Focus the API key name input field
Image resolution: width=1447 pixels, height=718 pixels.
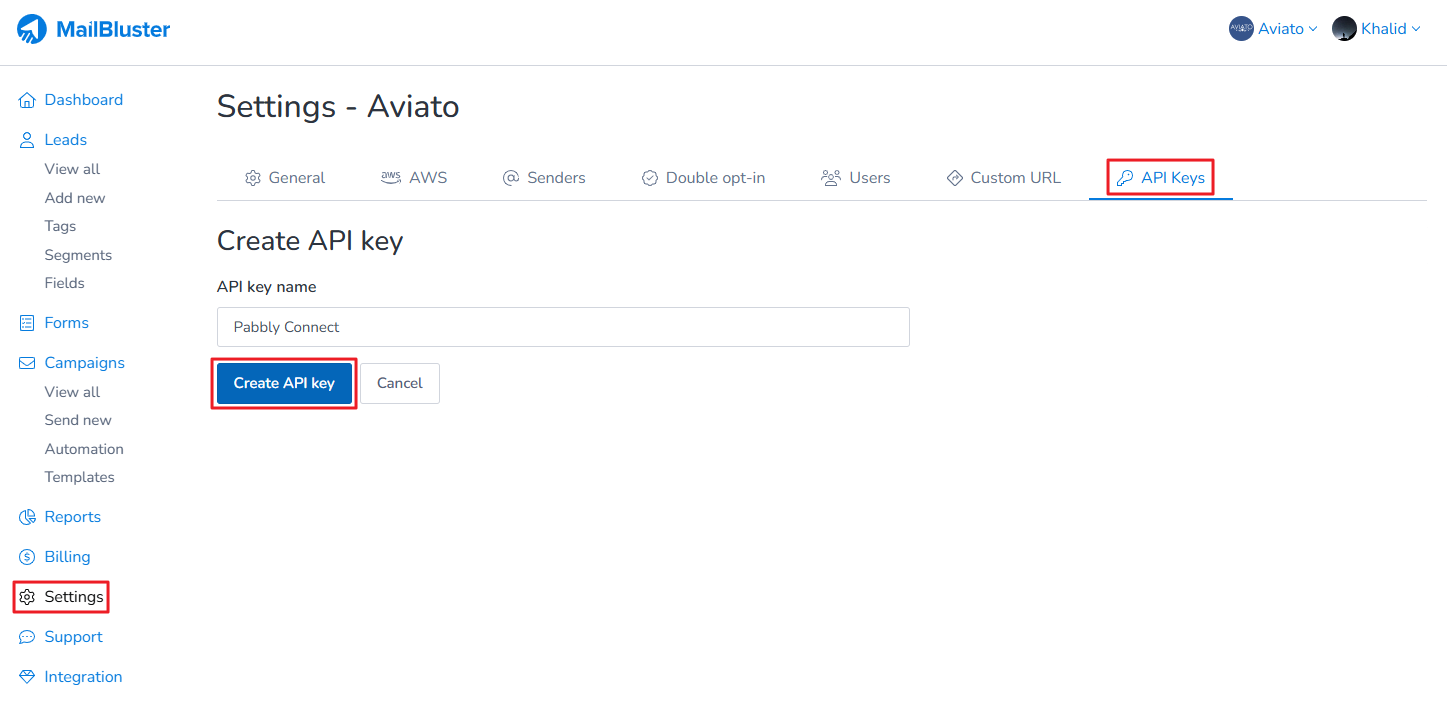[563, 327]
